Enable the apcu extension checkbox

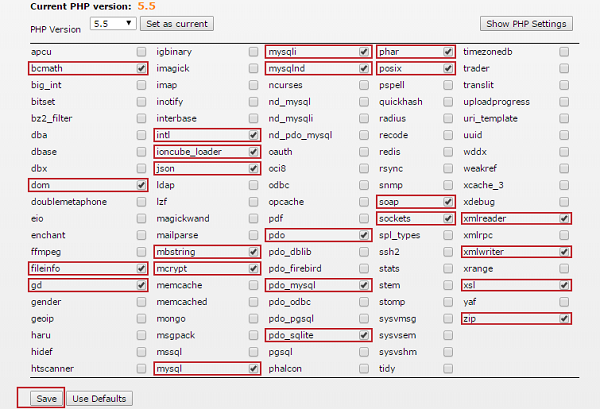(140, 51)
